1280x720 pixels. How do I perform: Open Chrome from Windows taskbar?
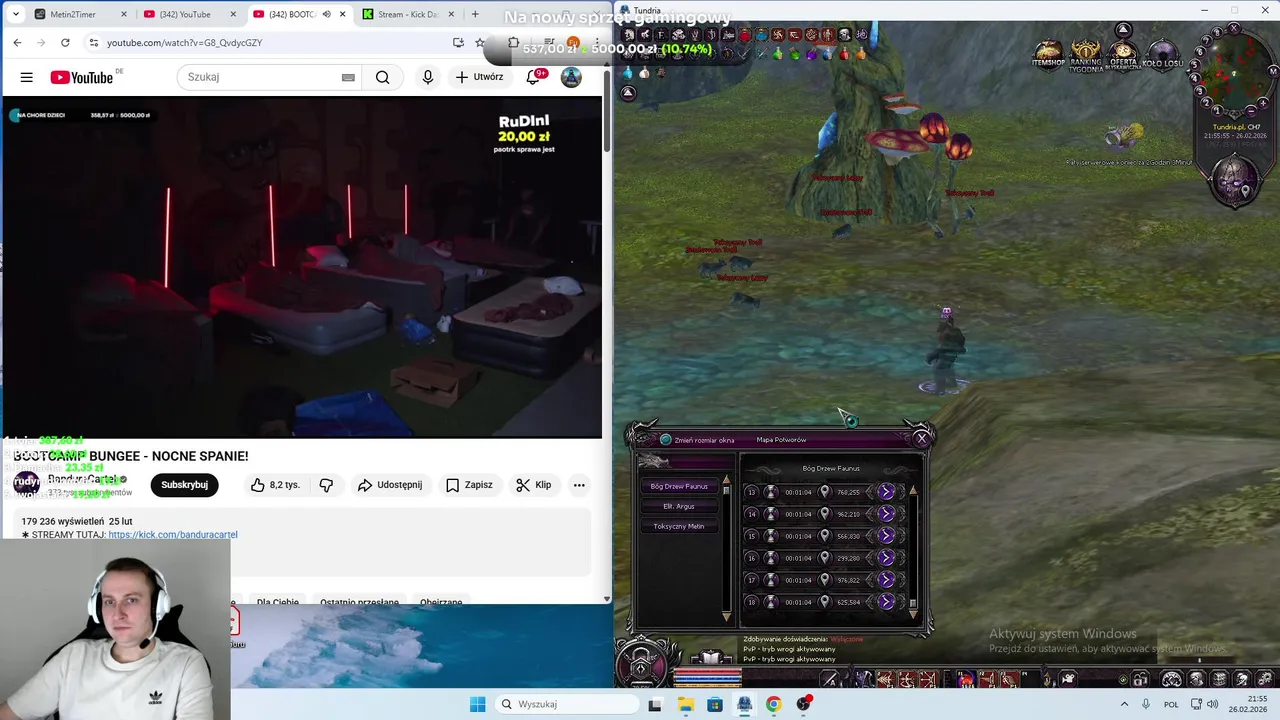pyautogui.click(x=773, y=704)
